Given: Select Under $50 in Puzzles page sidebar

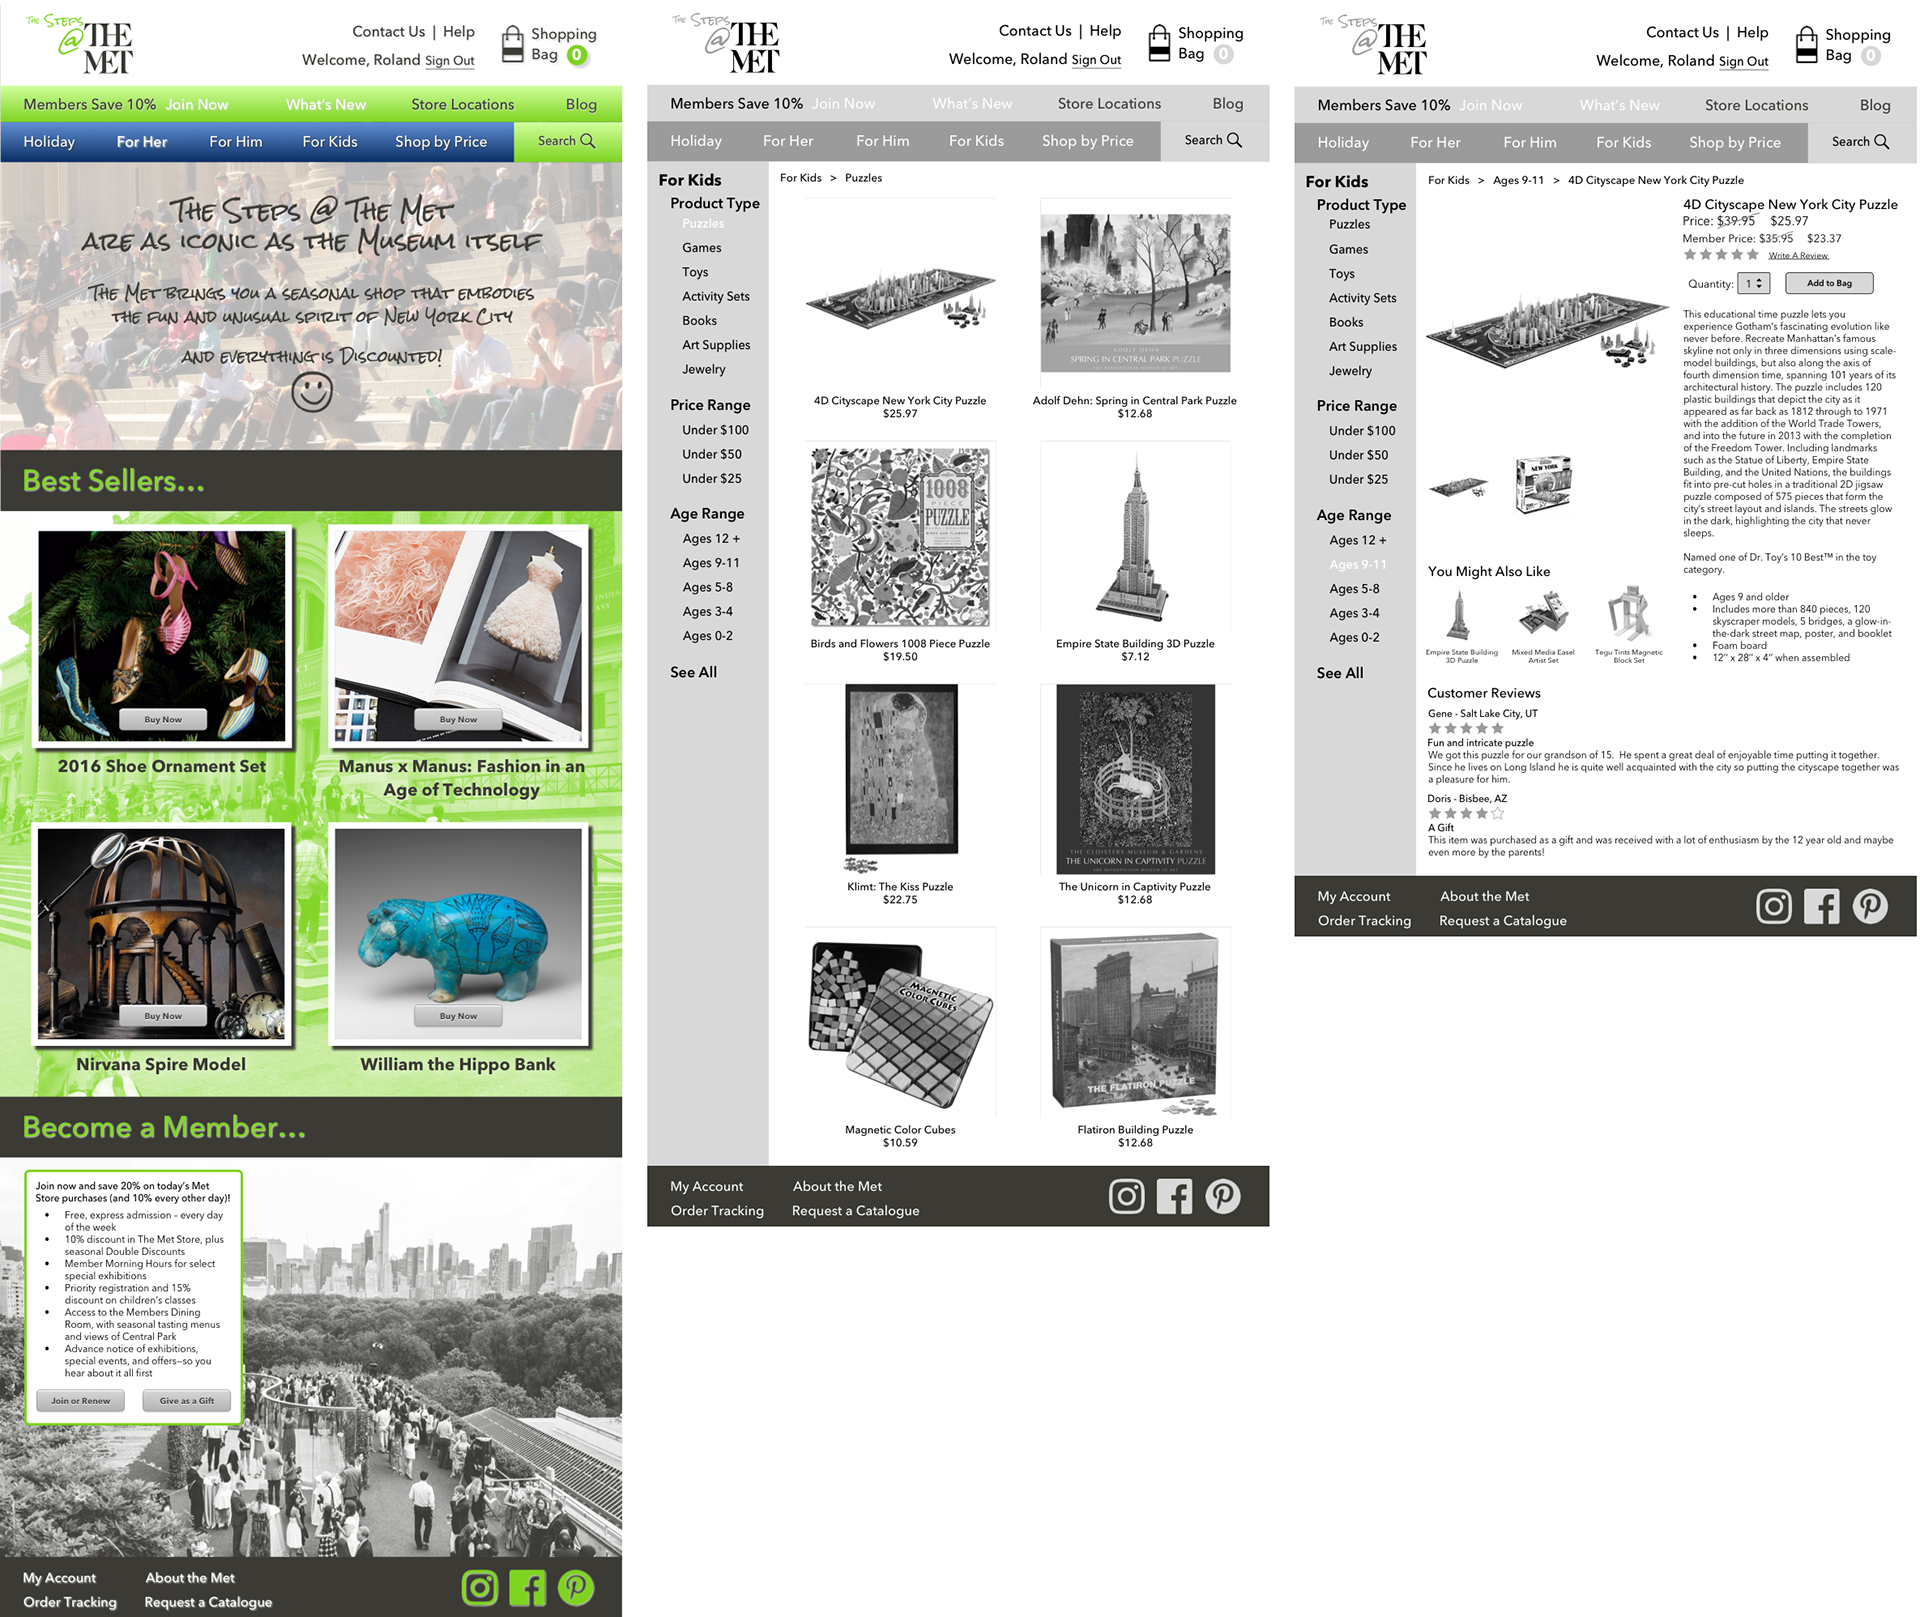Looking at the screenshot, I should [x=712, y=454].
